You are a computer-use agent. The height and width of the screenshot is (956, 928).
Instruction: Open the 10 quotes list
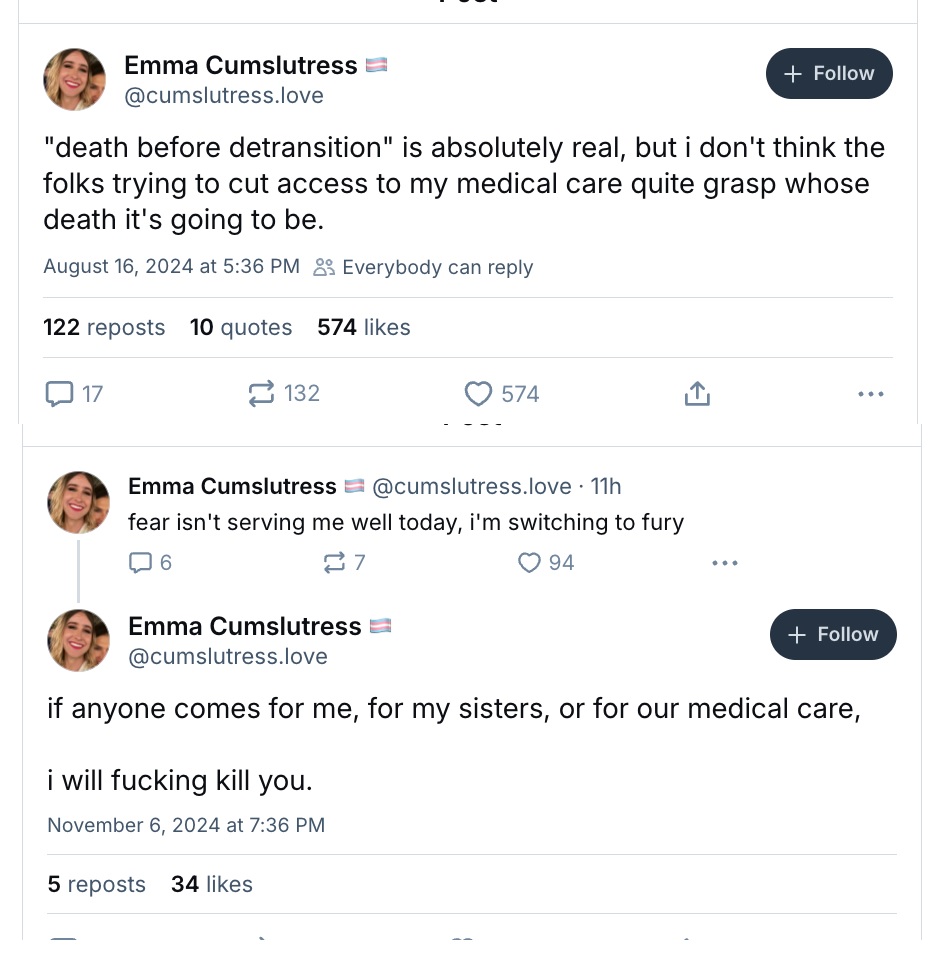click(241, 327)
